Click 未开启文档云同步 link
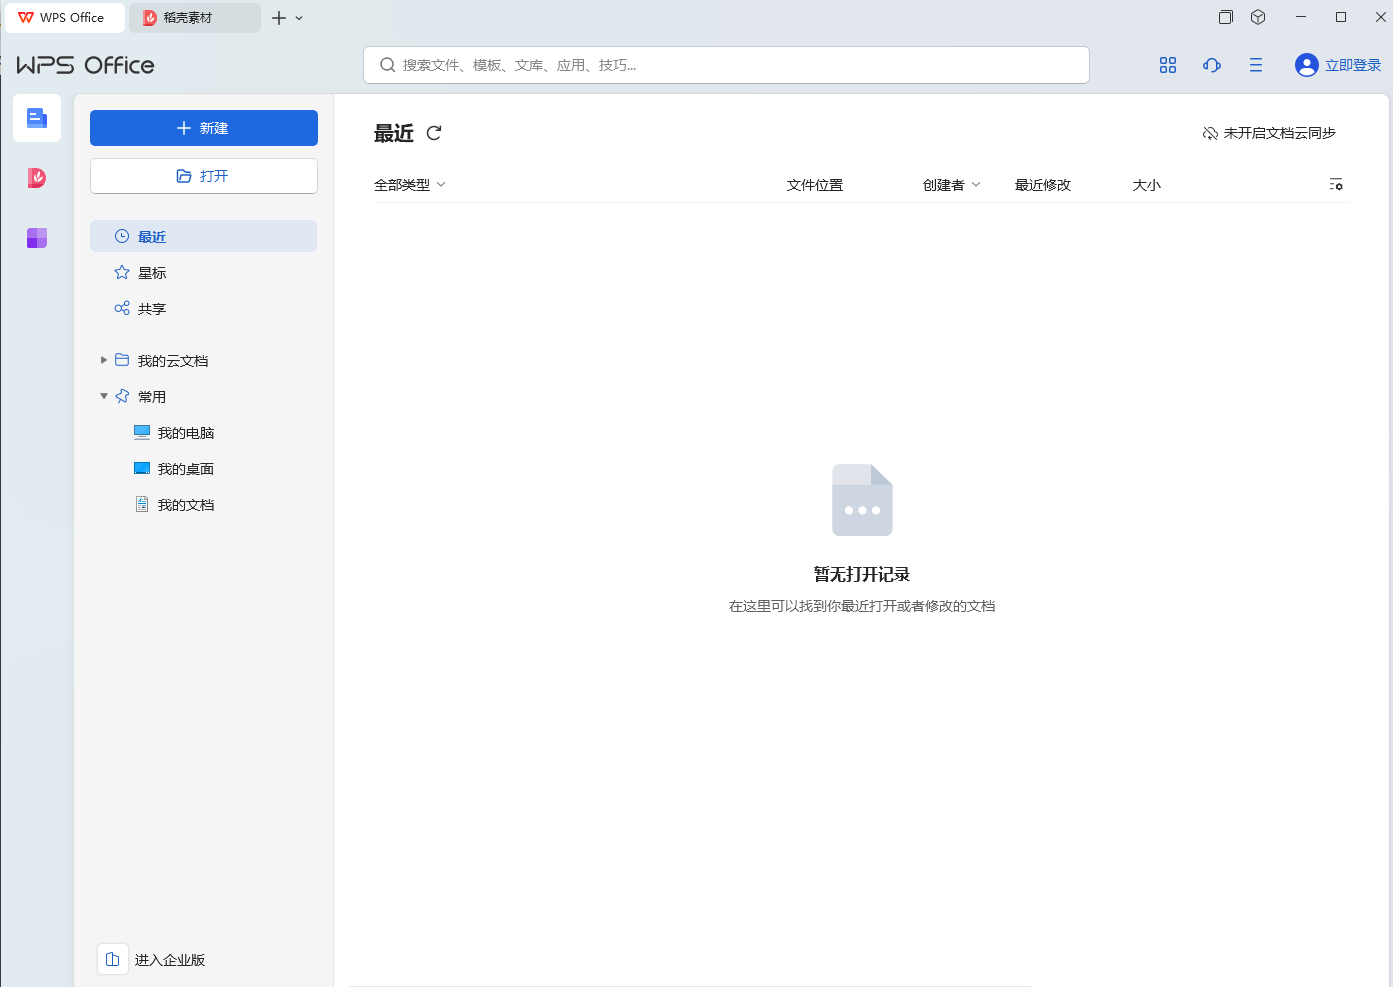Viewport: 1393px width, 987px height. point(1280,133)
